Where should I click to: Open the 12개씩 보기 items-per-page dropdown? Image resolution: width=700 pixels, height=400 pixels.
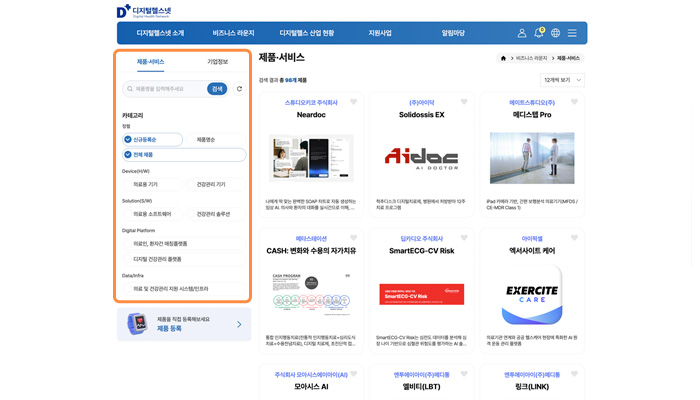(x=562, y=80)
